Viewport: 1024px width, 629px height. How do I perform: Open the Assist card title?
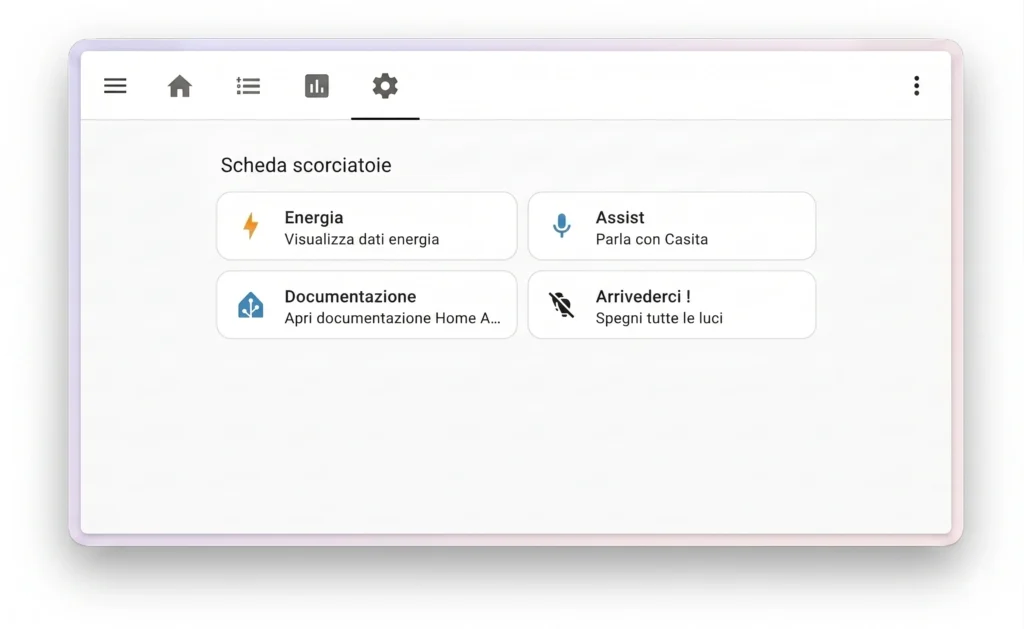[x=620, y=218]
